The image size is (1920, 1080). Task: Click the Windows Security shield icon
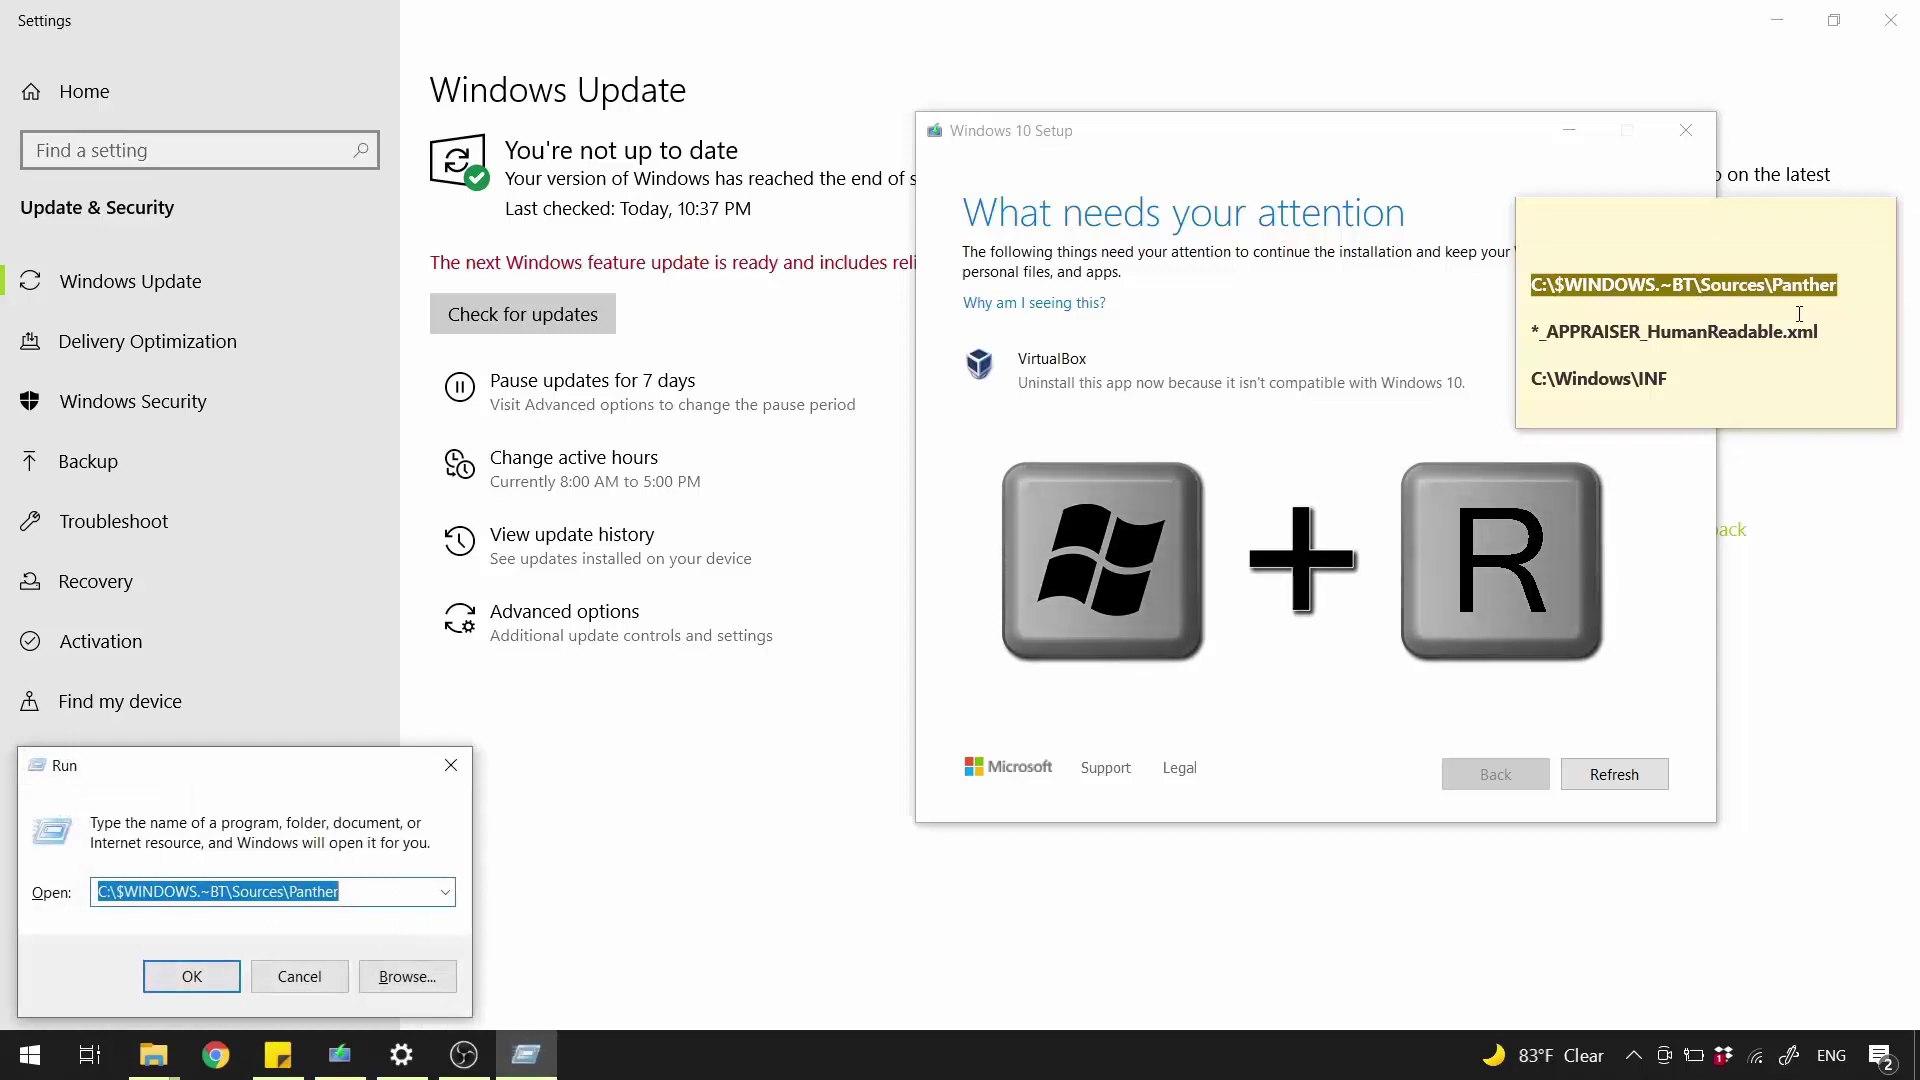coord(30,401)
